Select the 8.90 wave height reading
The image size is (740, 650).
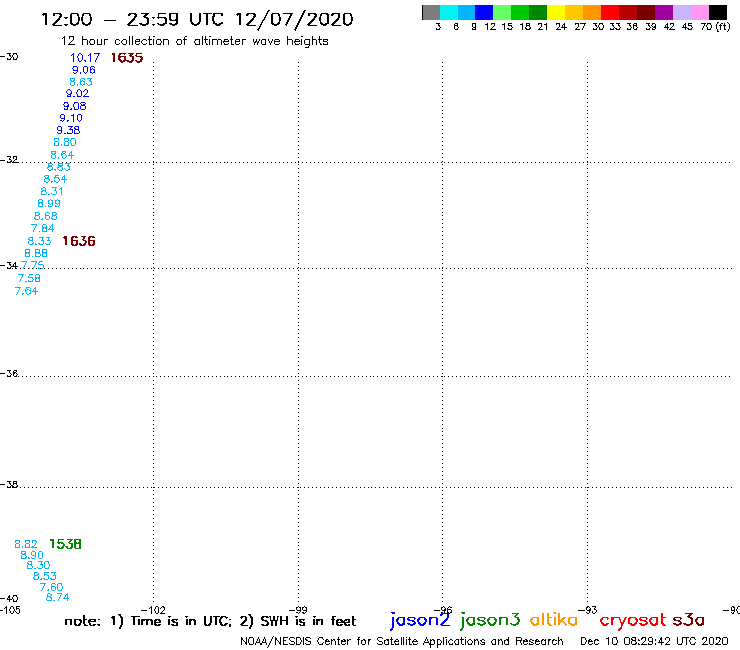tap(32, 555)
